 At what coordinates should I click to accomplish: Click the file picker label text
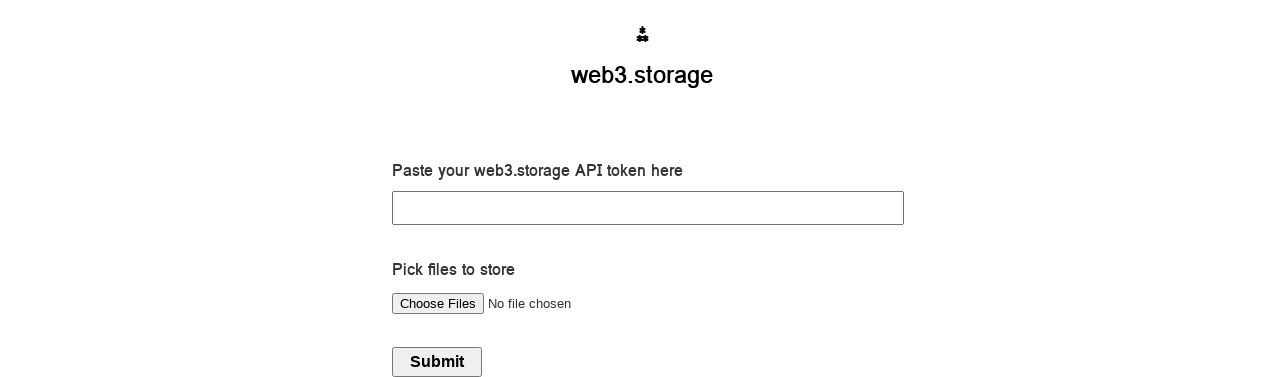[453, 270]
